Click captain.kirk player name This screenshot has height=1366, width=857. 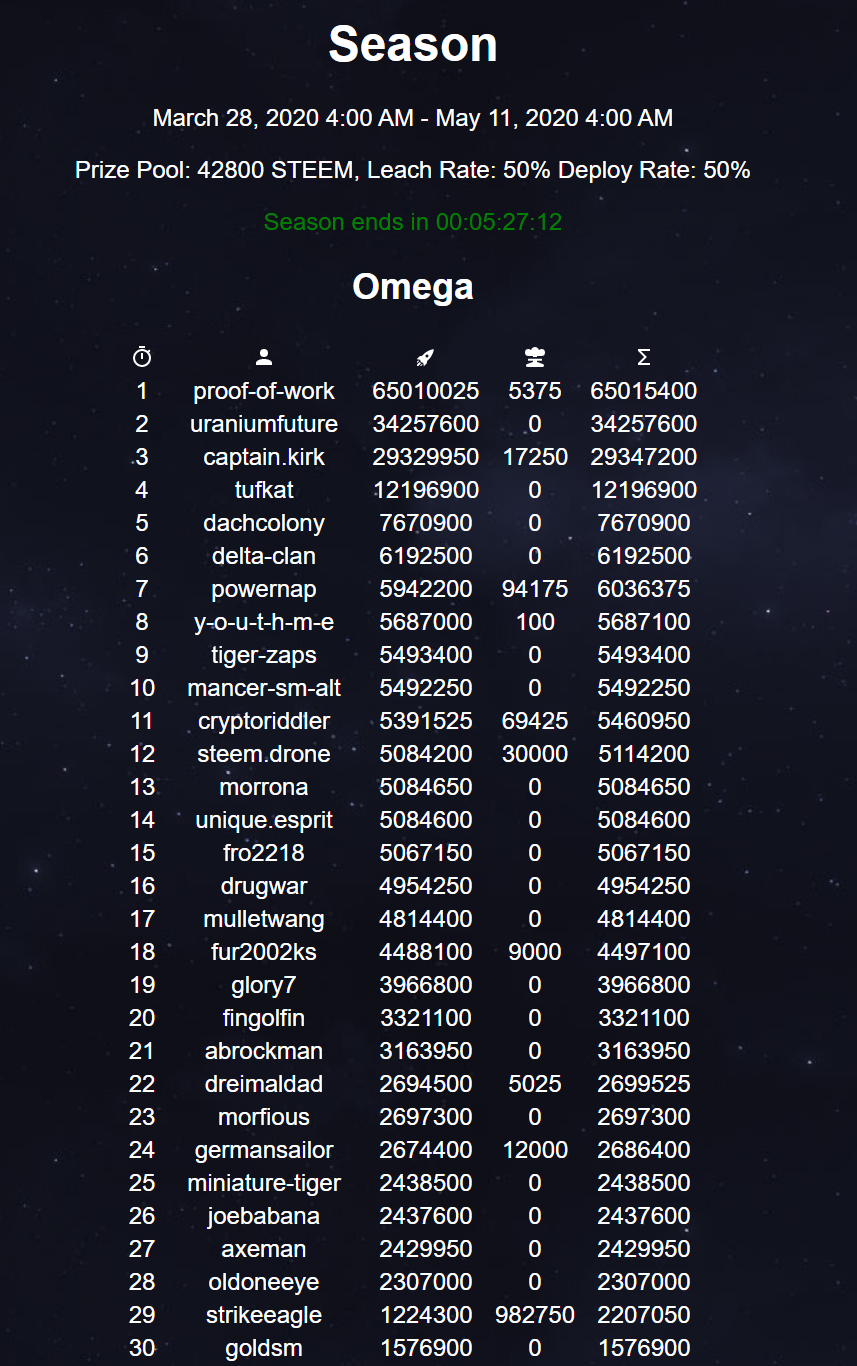(x=264, y=457)
